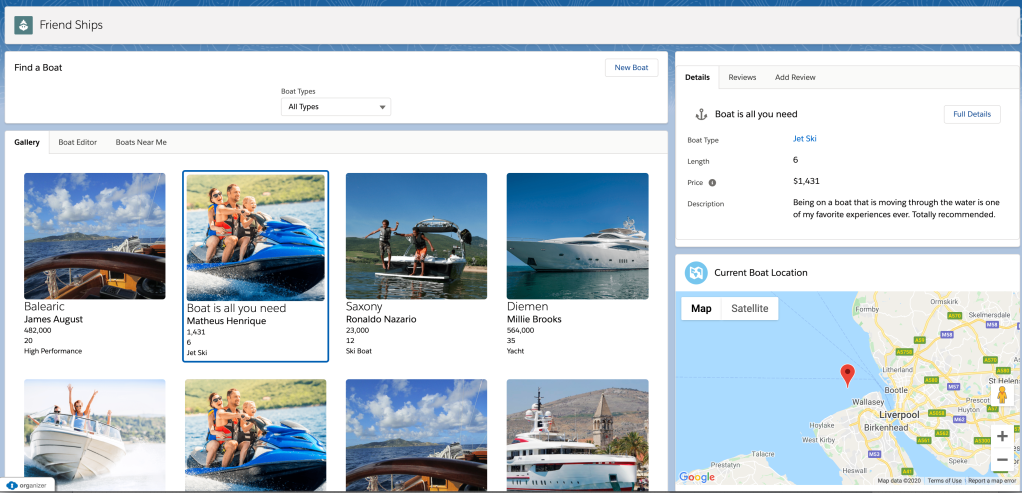
Task: Click the New Boat button
Action: [631, 67]
